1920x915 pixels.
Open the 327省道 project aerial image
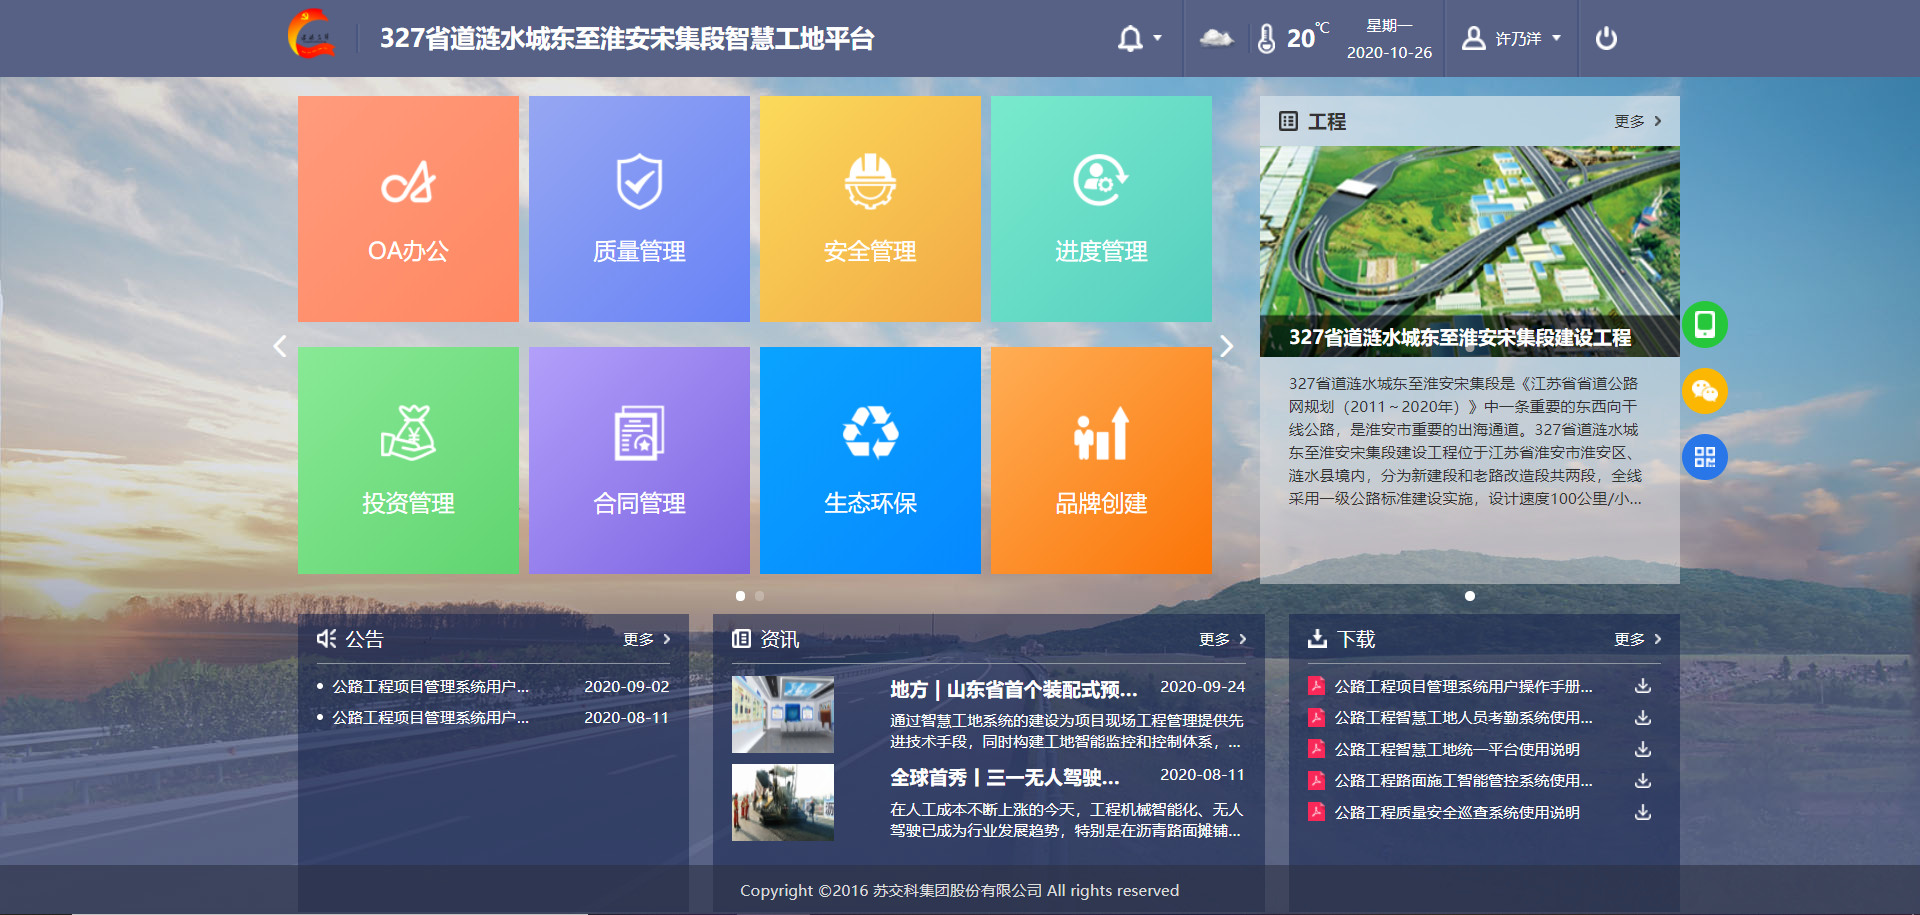[x=1469, y=240]
